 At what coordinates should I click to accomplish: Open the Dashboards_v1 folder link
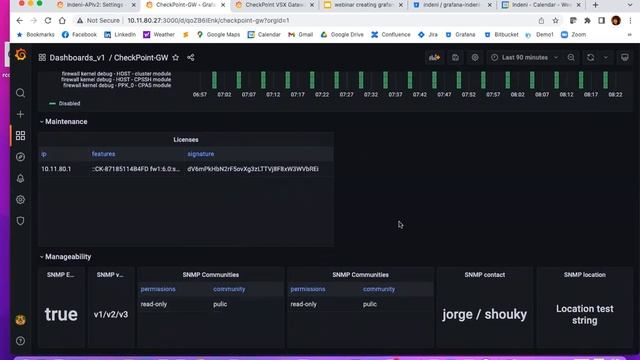pos(77,58)
